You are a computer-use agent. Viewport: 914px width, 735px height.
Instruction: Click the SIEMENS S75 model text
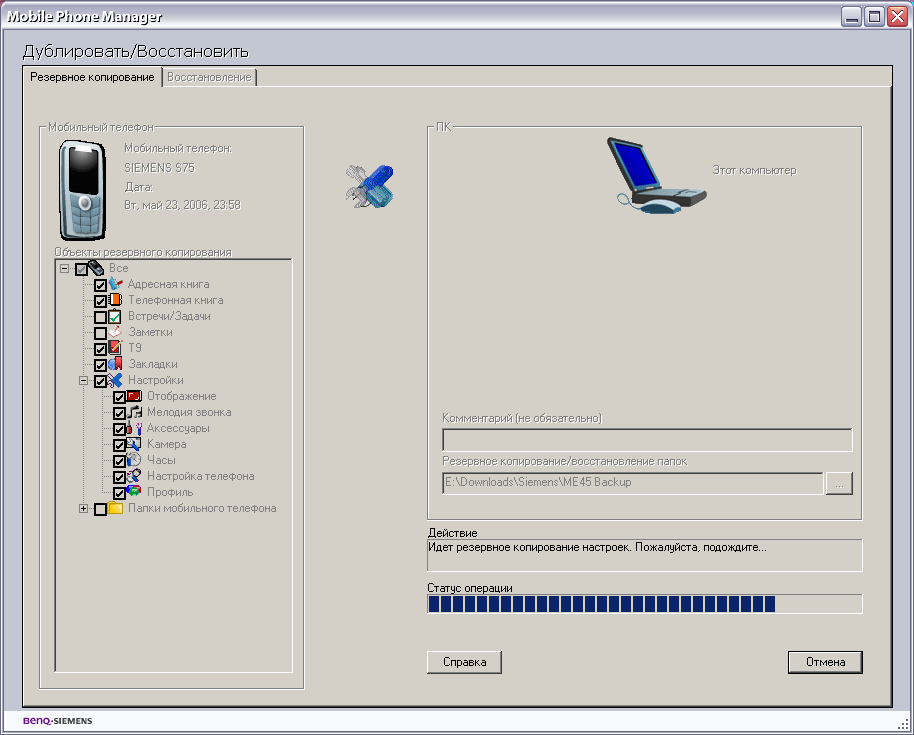tap(159, 168)
